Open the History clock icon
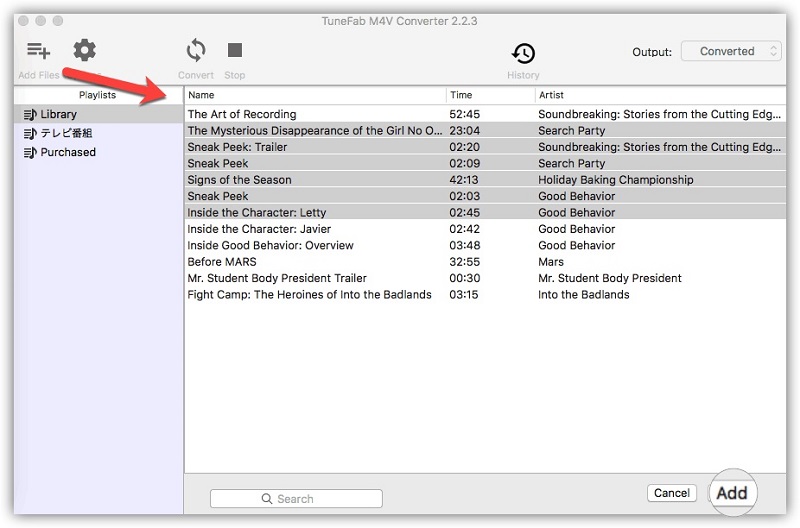 click(523, 54)
